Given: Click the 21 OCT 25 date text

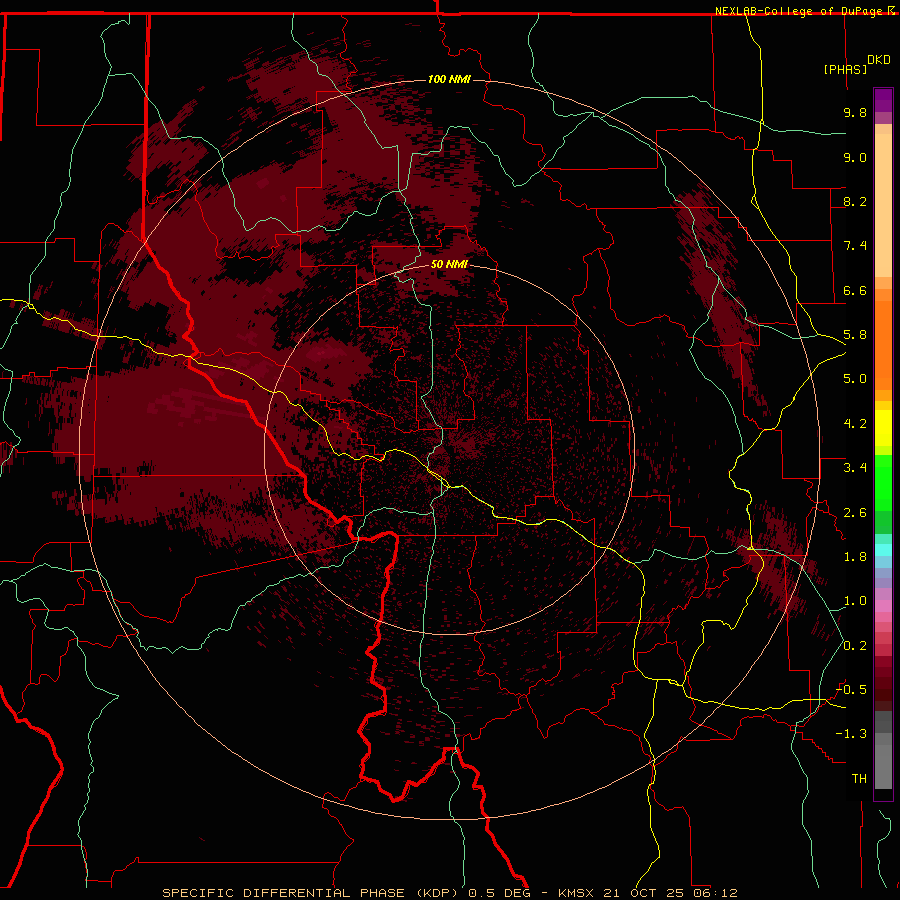Looking at the screenshot, I should pos(642,893).
